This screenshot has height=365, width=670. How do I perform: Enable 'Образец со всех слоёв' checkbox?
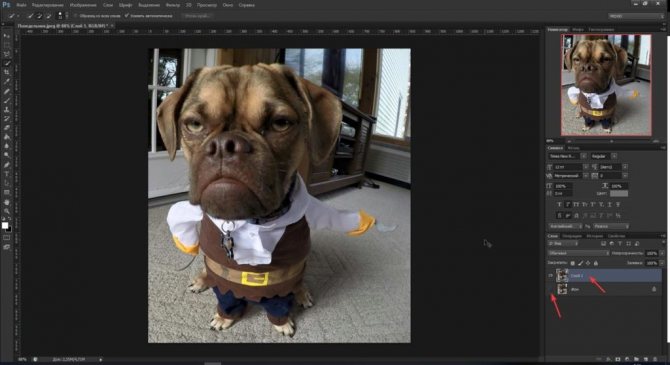(x=76, y=16)
